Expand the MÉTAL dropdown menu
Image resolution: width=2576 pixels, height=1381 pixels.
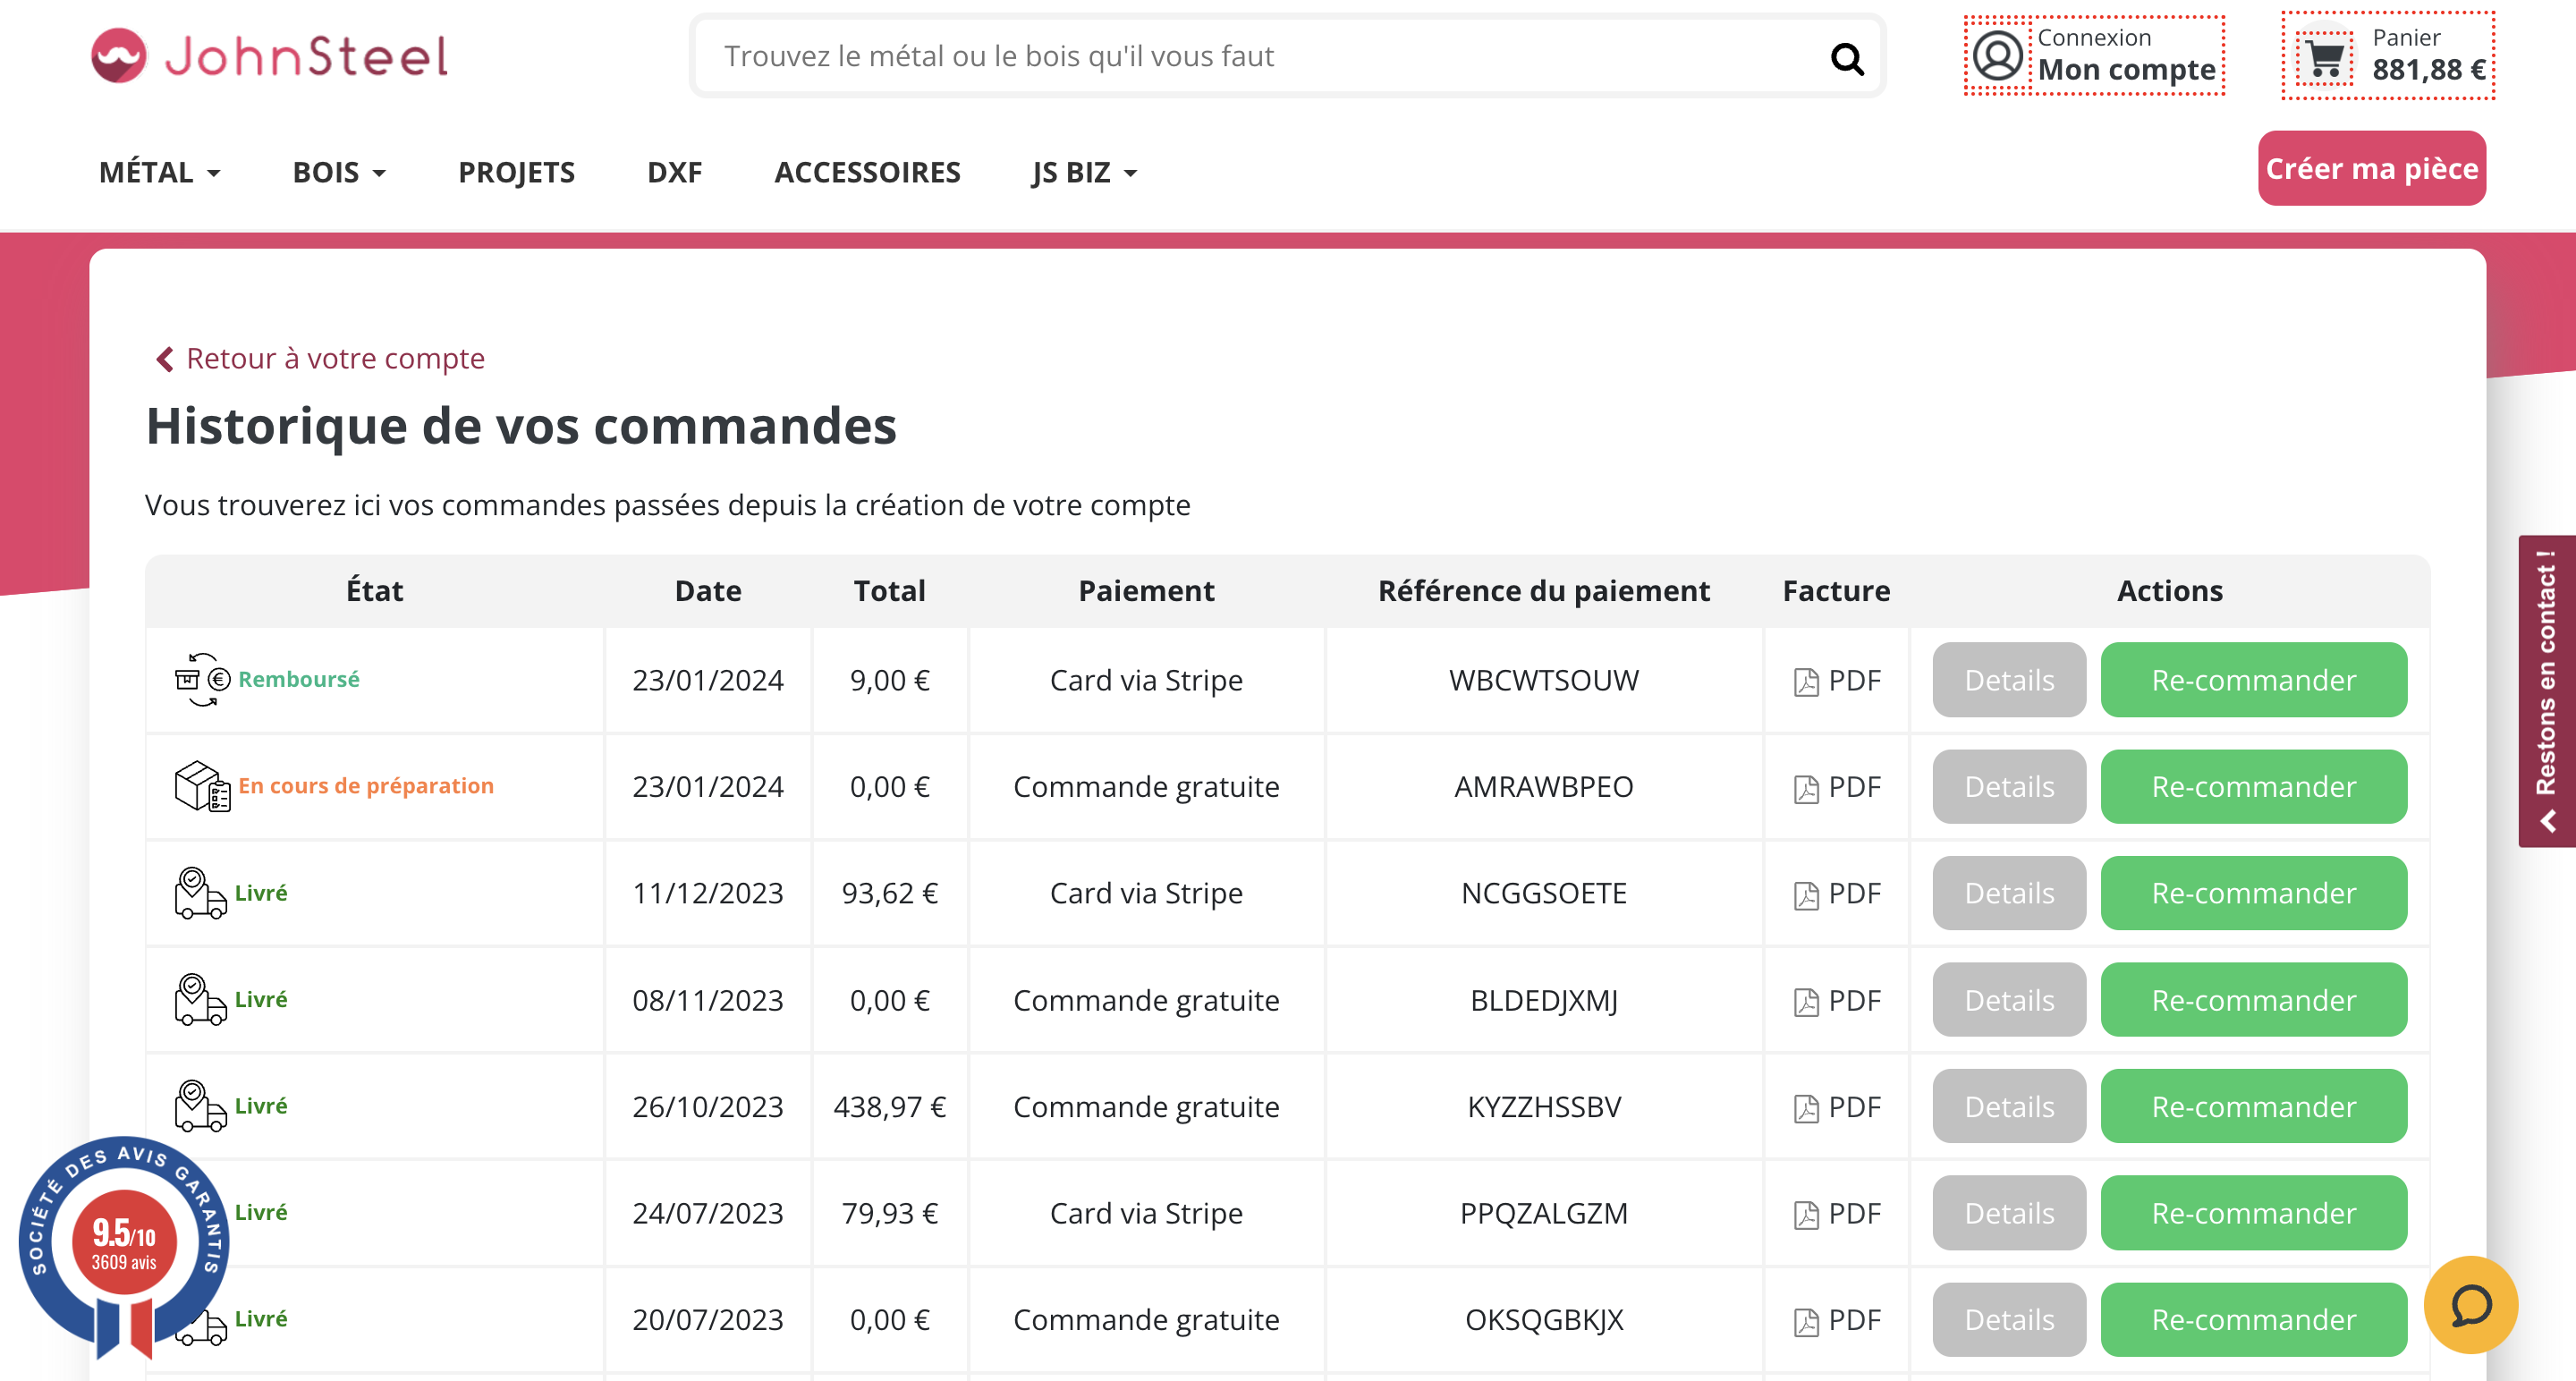click(x=160, y=173)
